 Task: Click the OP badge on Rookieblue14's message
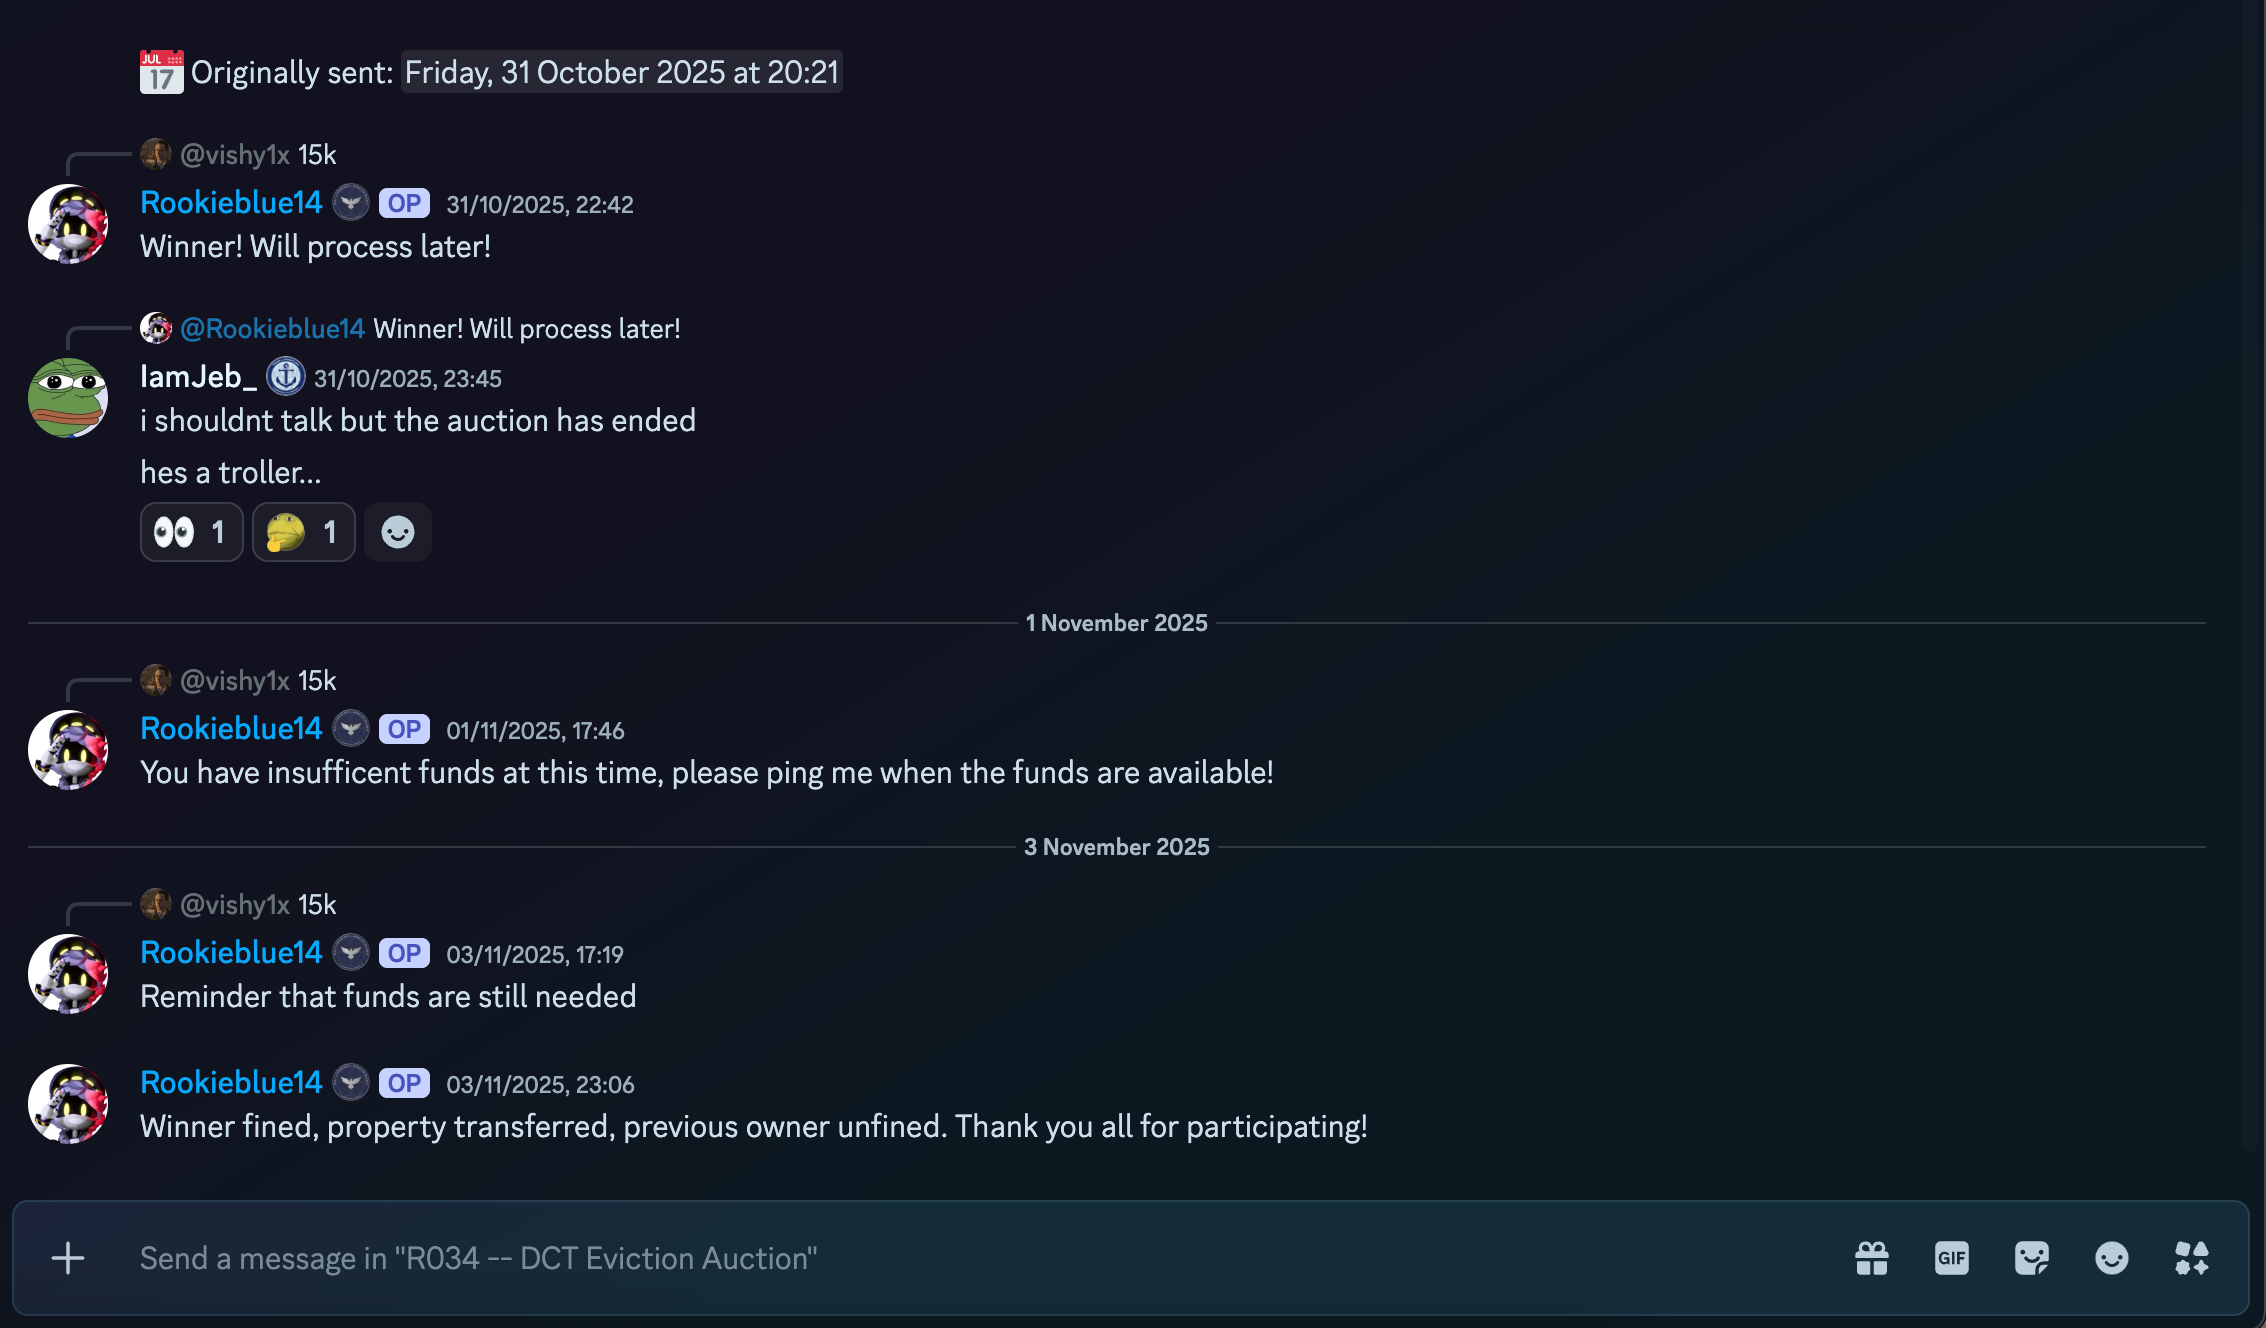coord(404,202)
